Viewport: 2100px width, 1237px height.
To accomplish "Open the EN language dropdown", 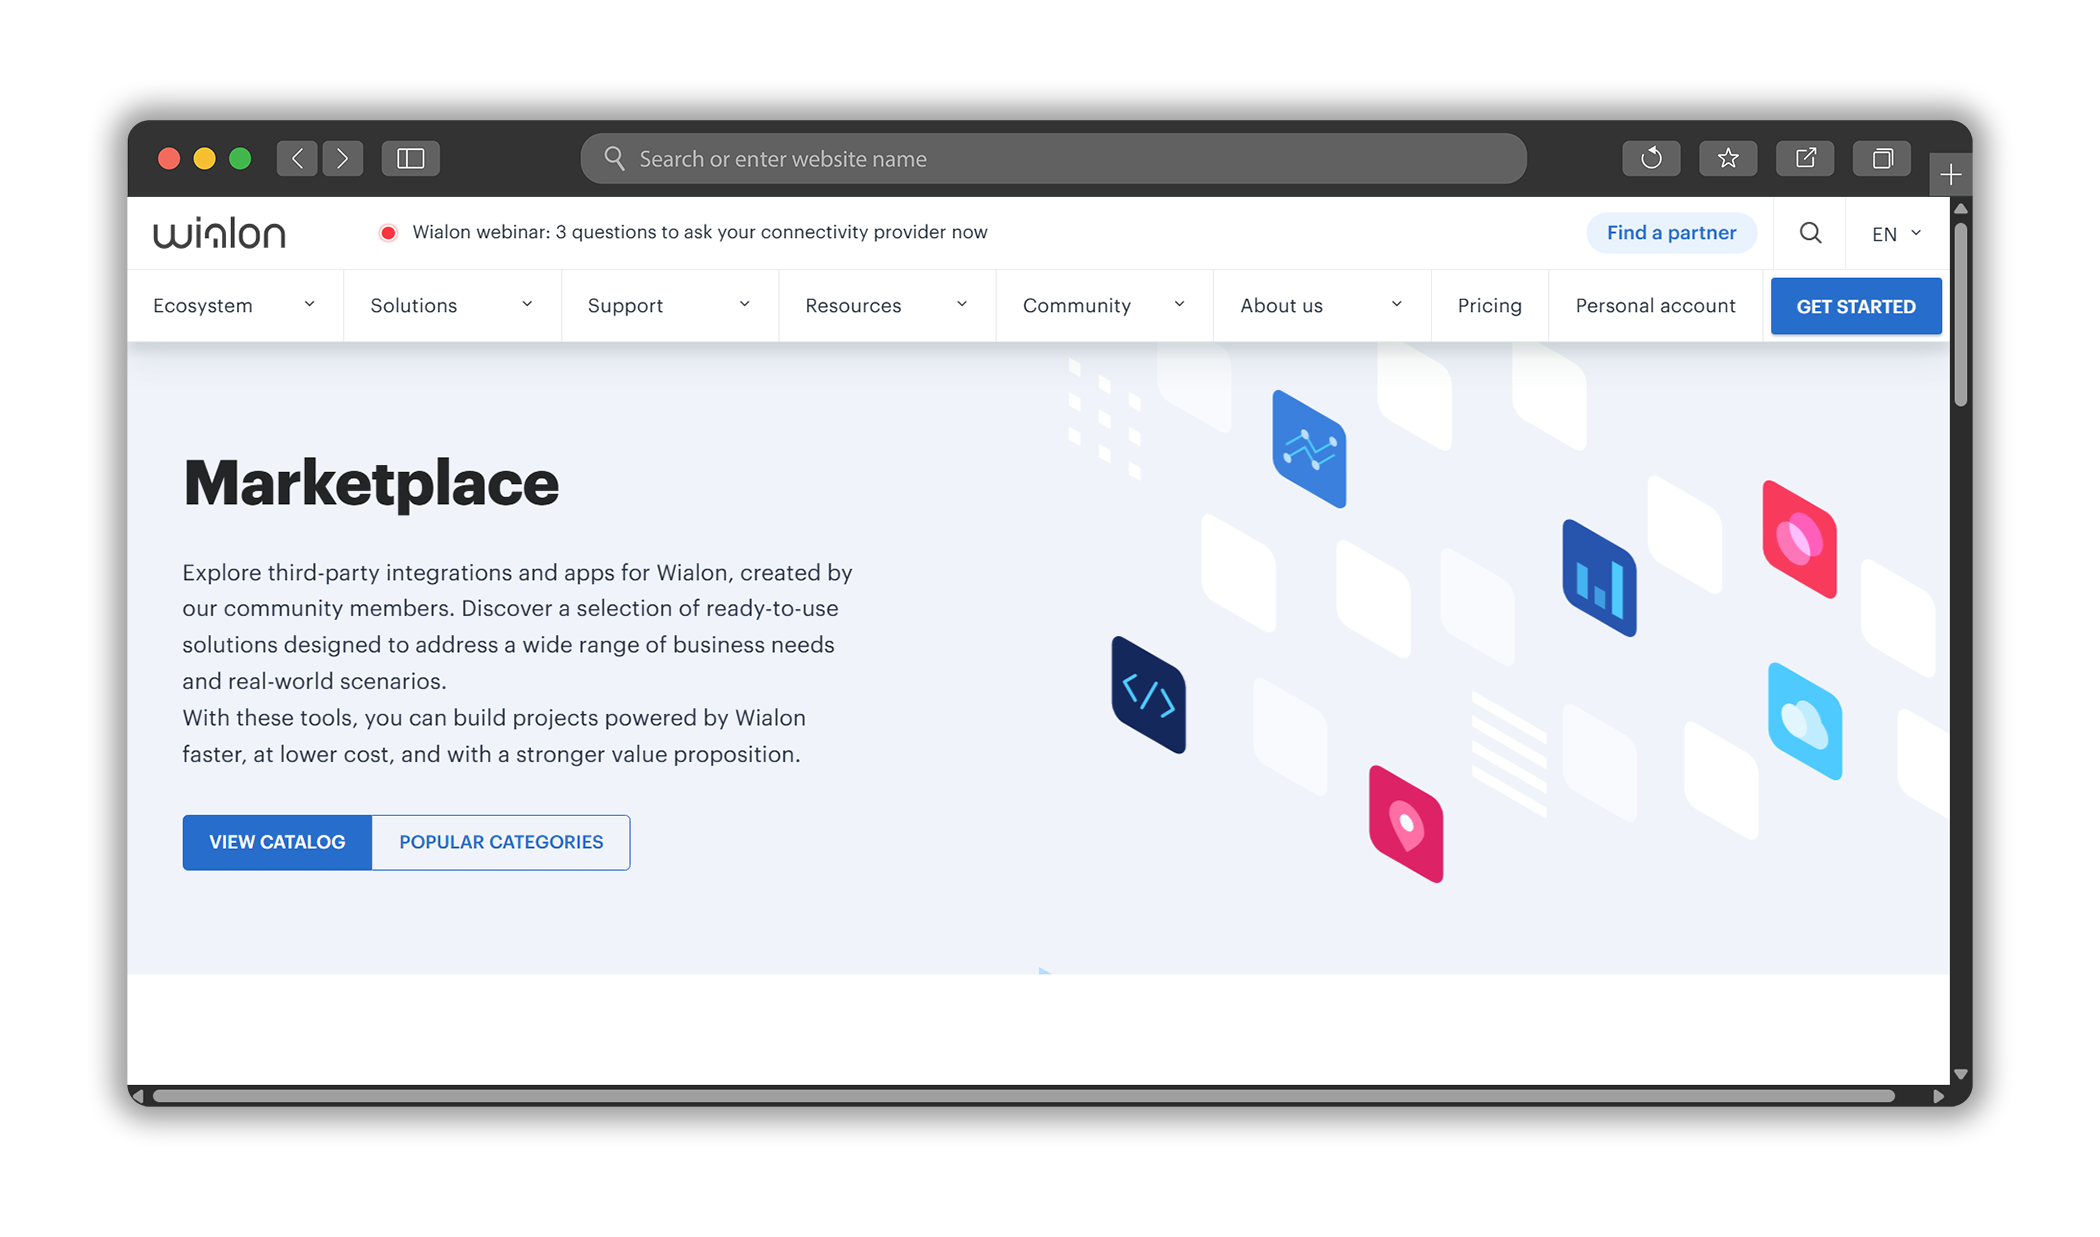I will pyautogui.click(x=1897, y=233).
